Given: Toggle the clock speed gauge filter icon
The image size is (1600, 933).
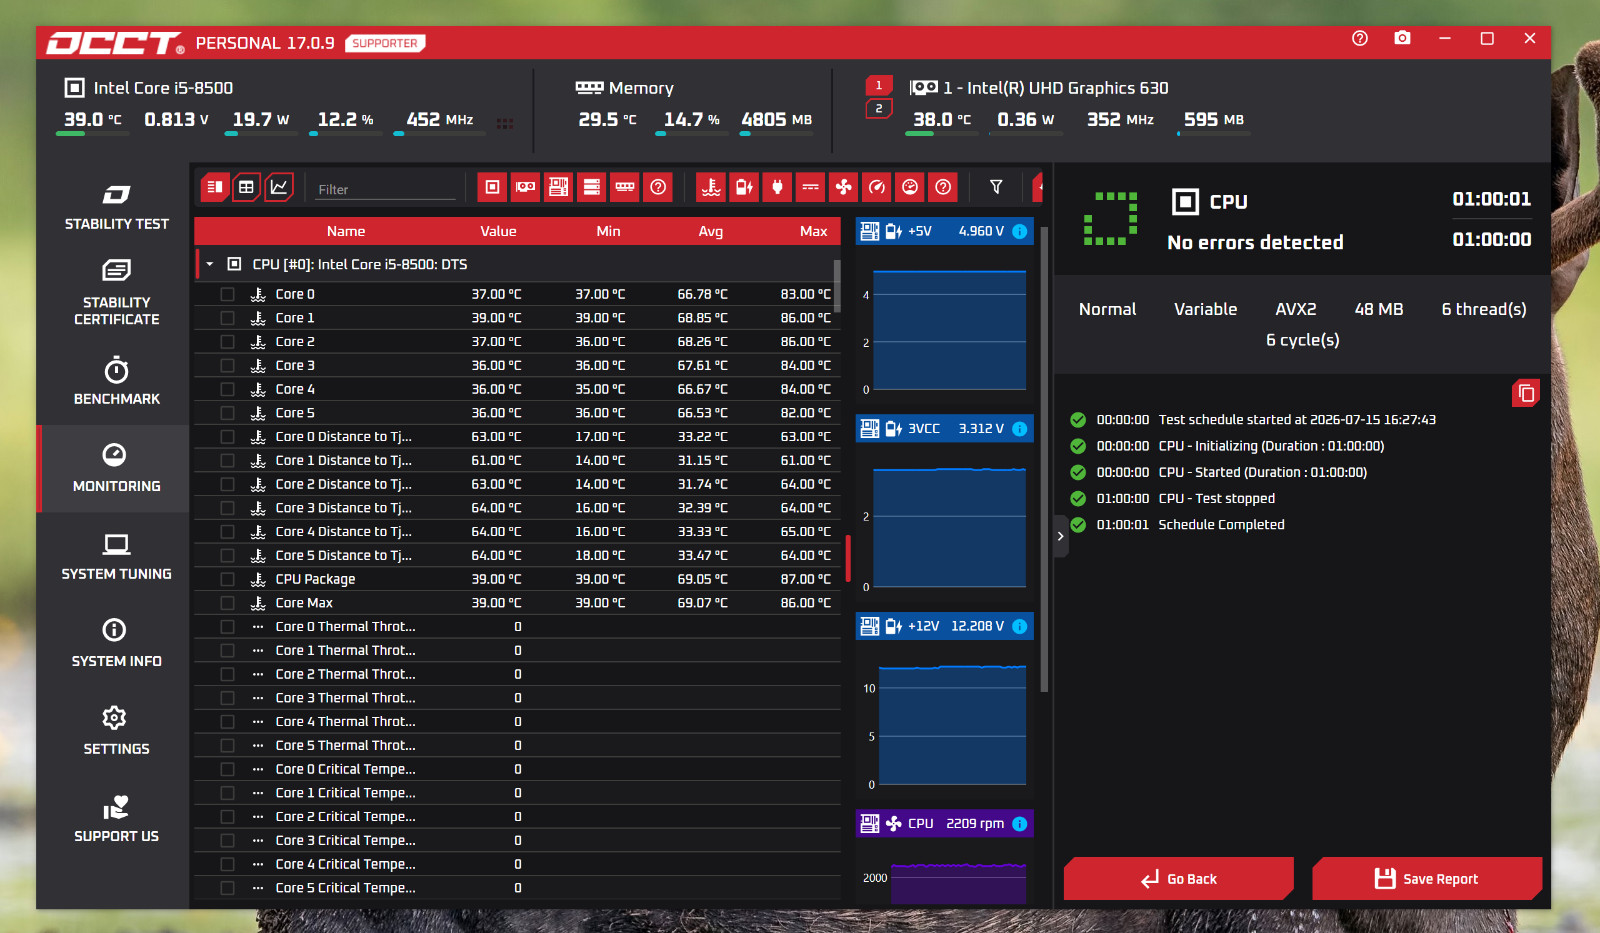Looking at the screenshot, I should pyautogui.click(x=877, y=187).
